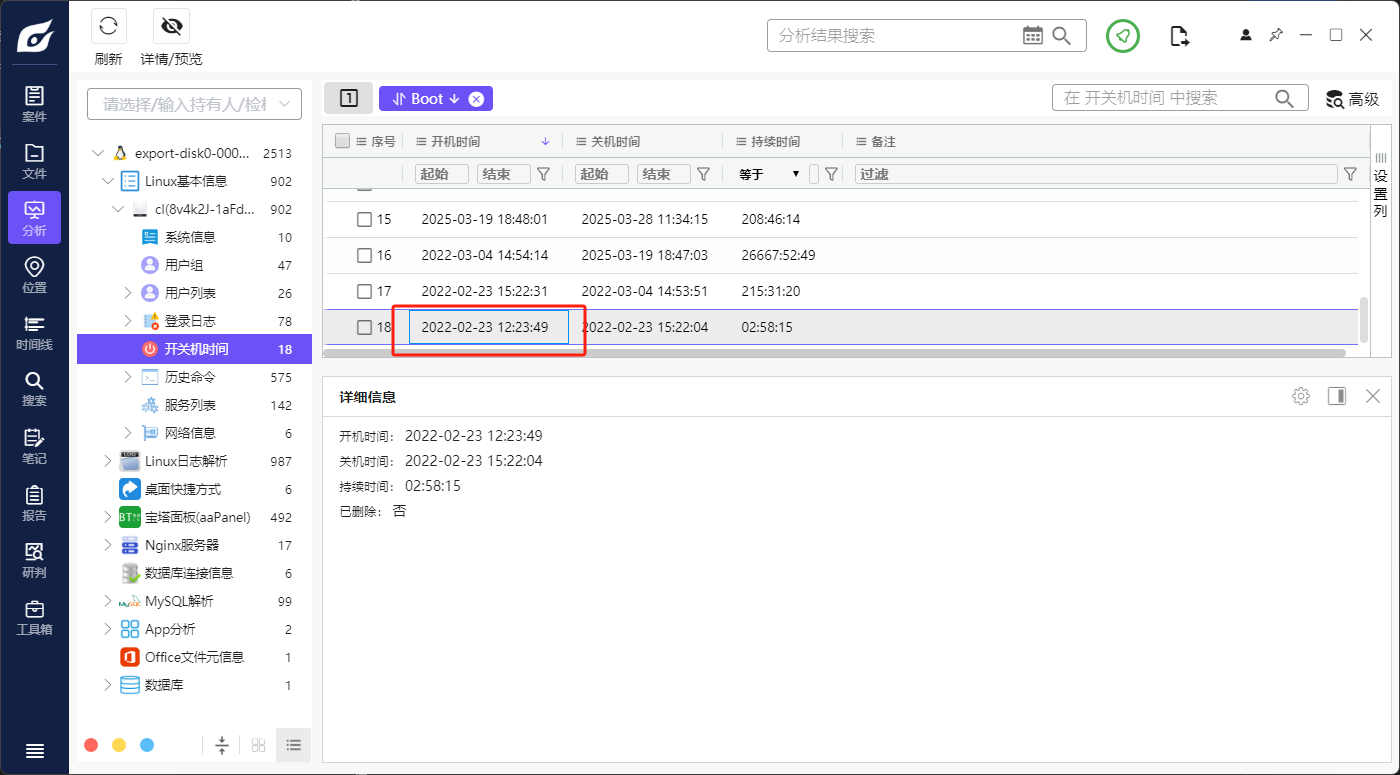This screenshot has height=775, width=1400.
Task: Open the Timeline (时间线) sidebar section
Action: tap(34, 332)
